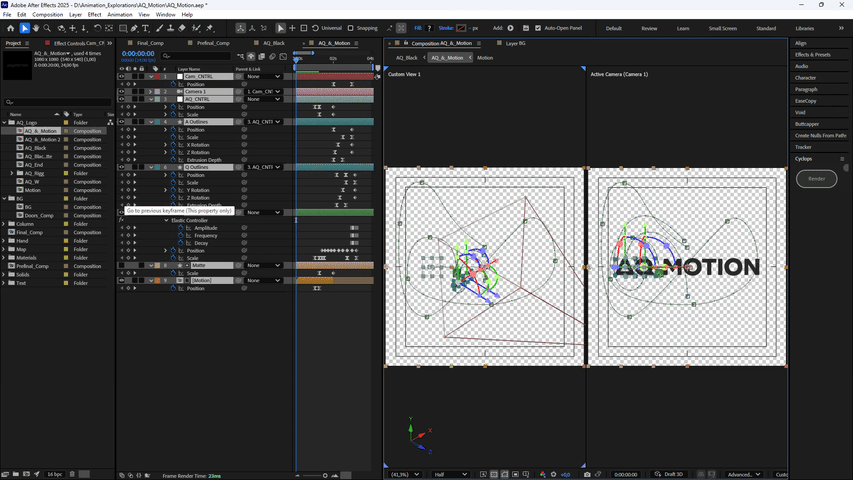This screenshot has width=853, height=480.
Task: Click the Local Axis Mode icon
Action: (x=240, y=28)
